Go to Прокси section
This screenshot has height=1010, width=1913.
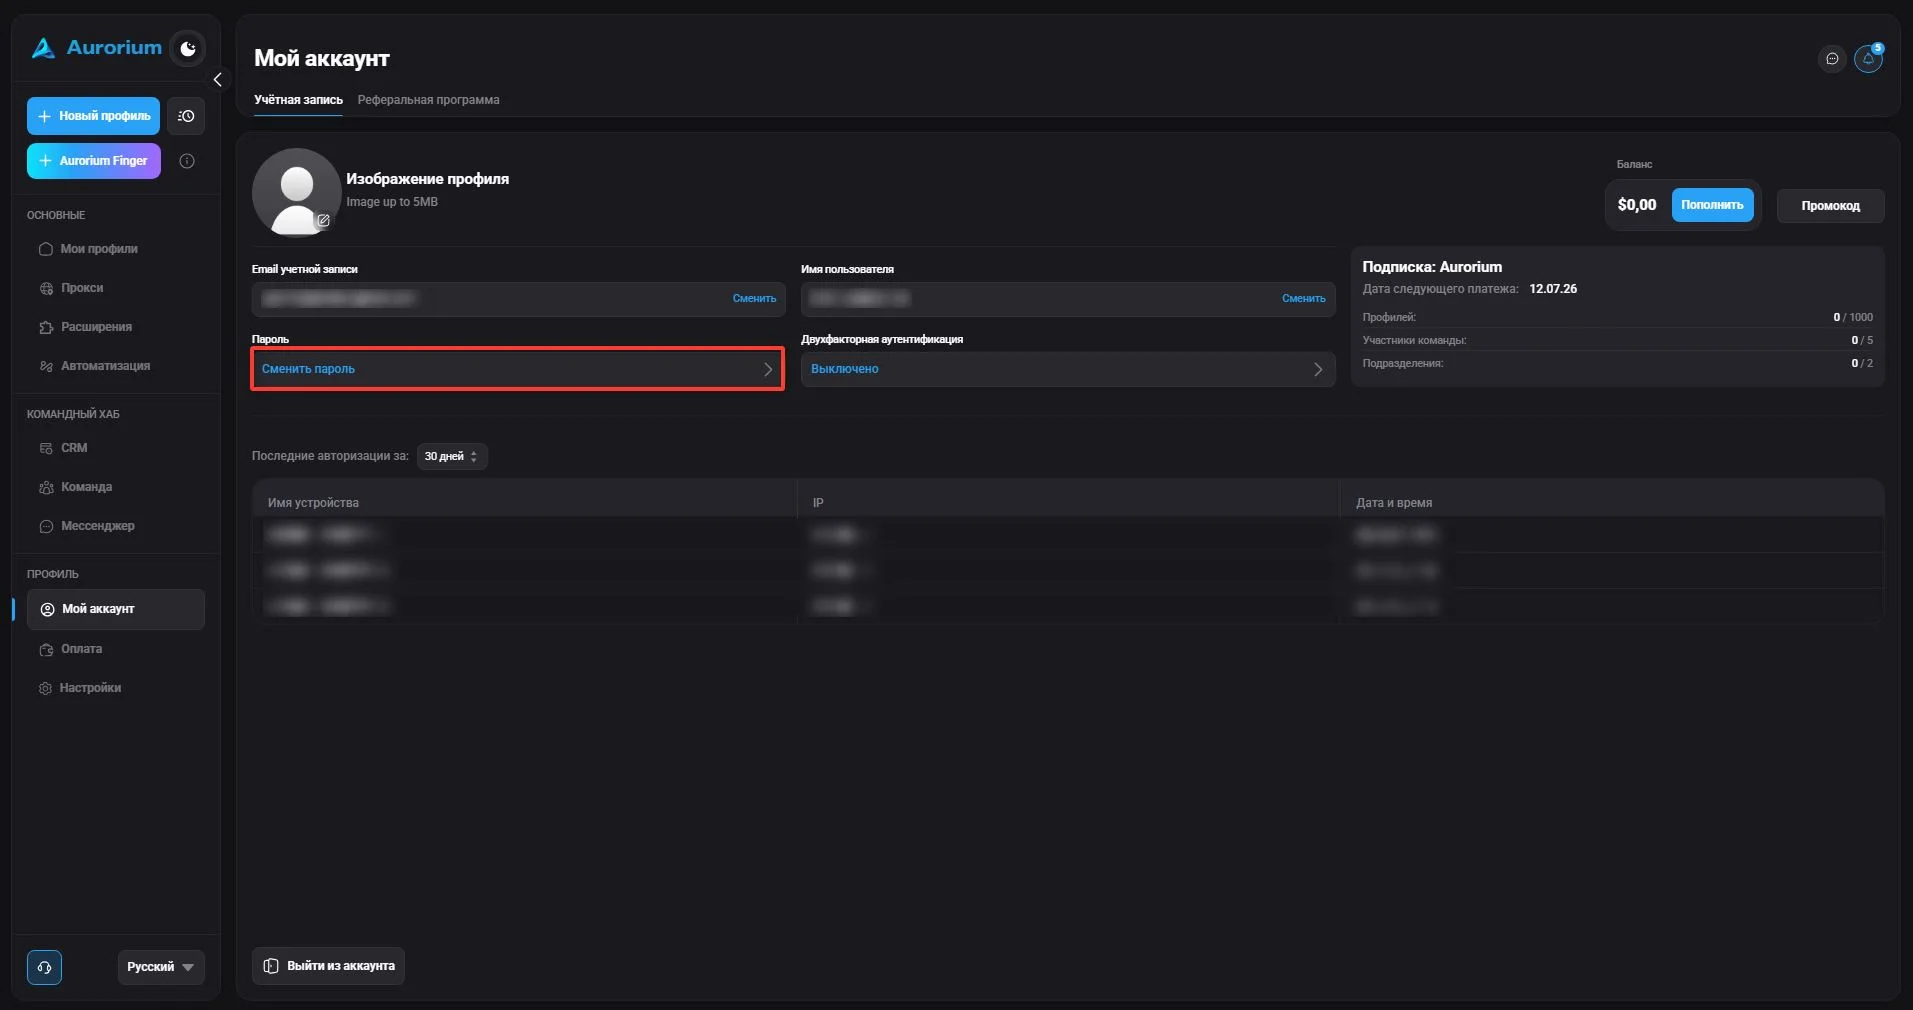tap(71, 288)
